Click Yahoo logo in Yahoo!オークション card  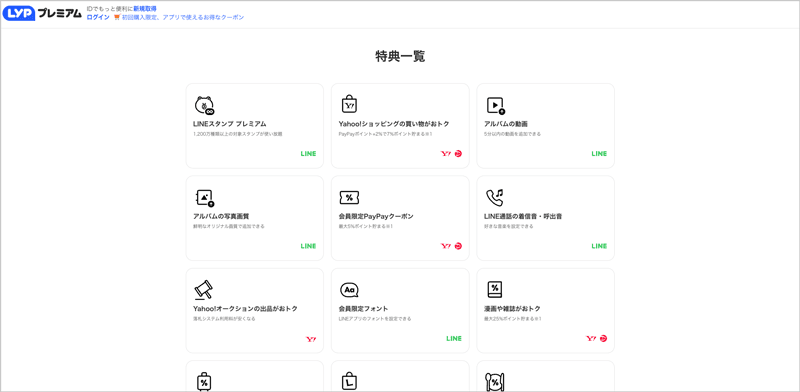(x=311, y=339)
